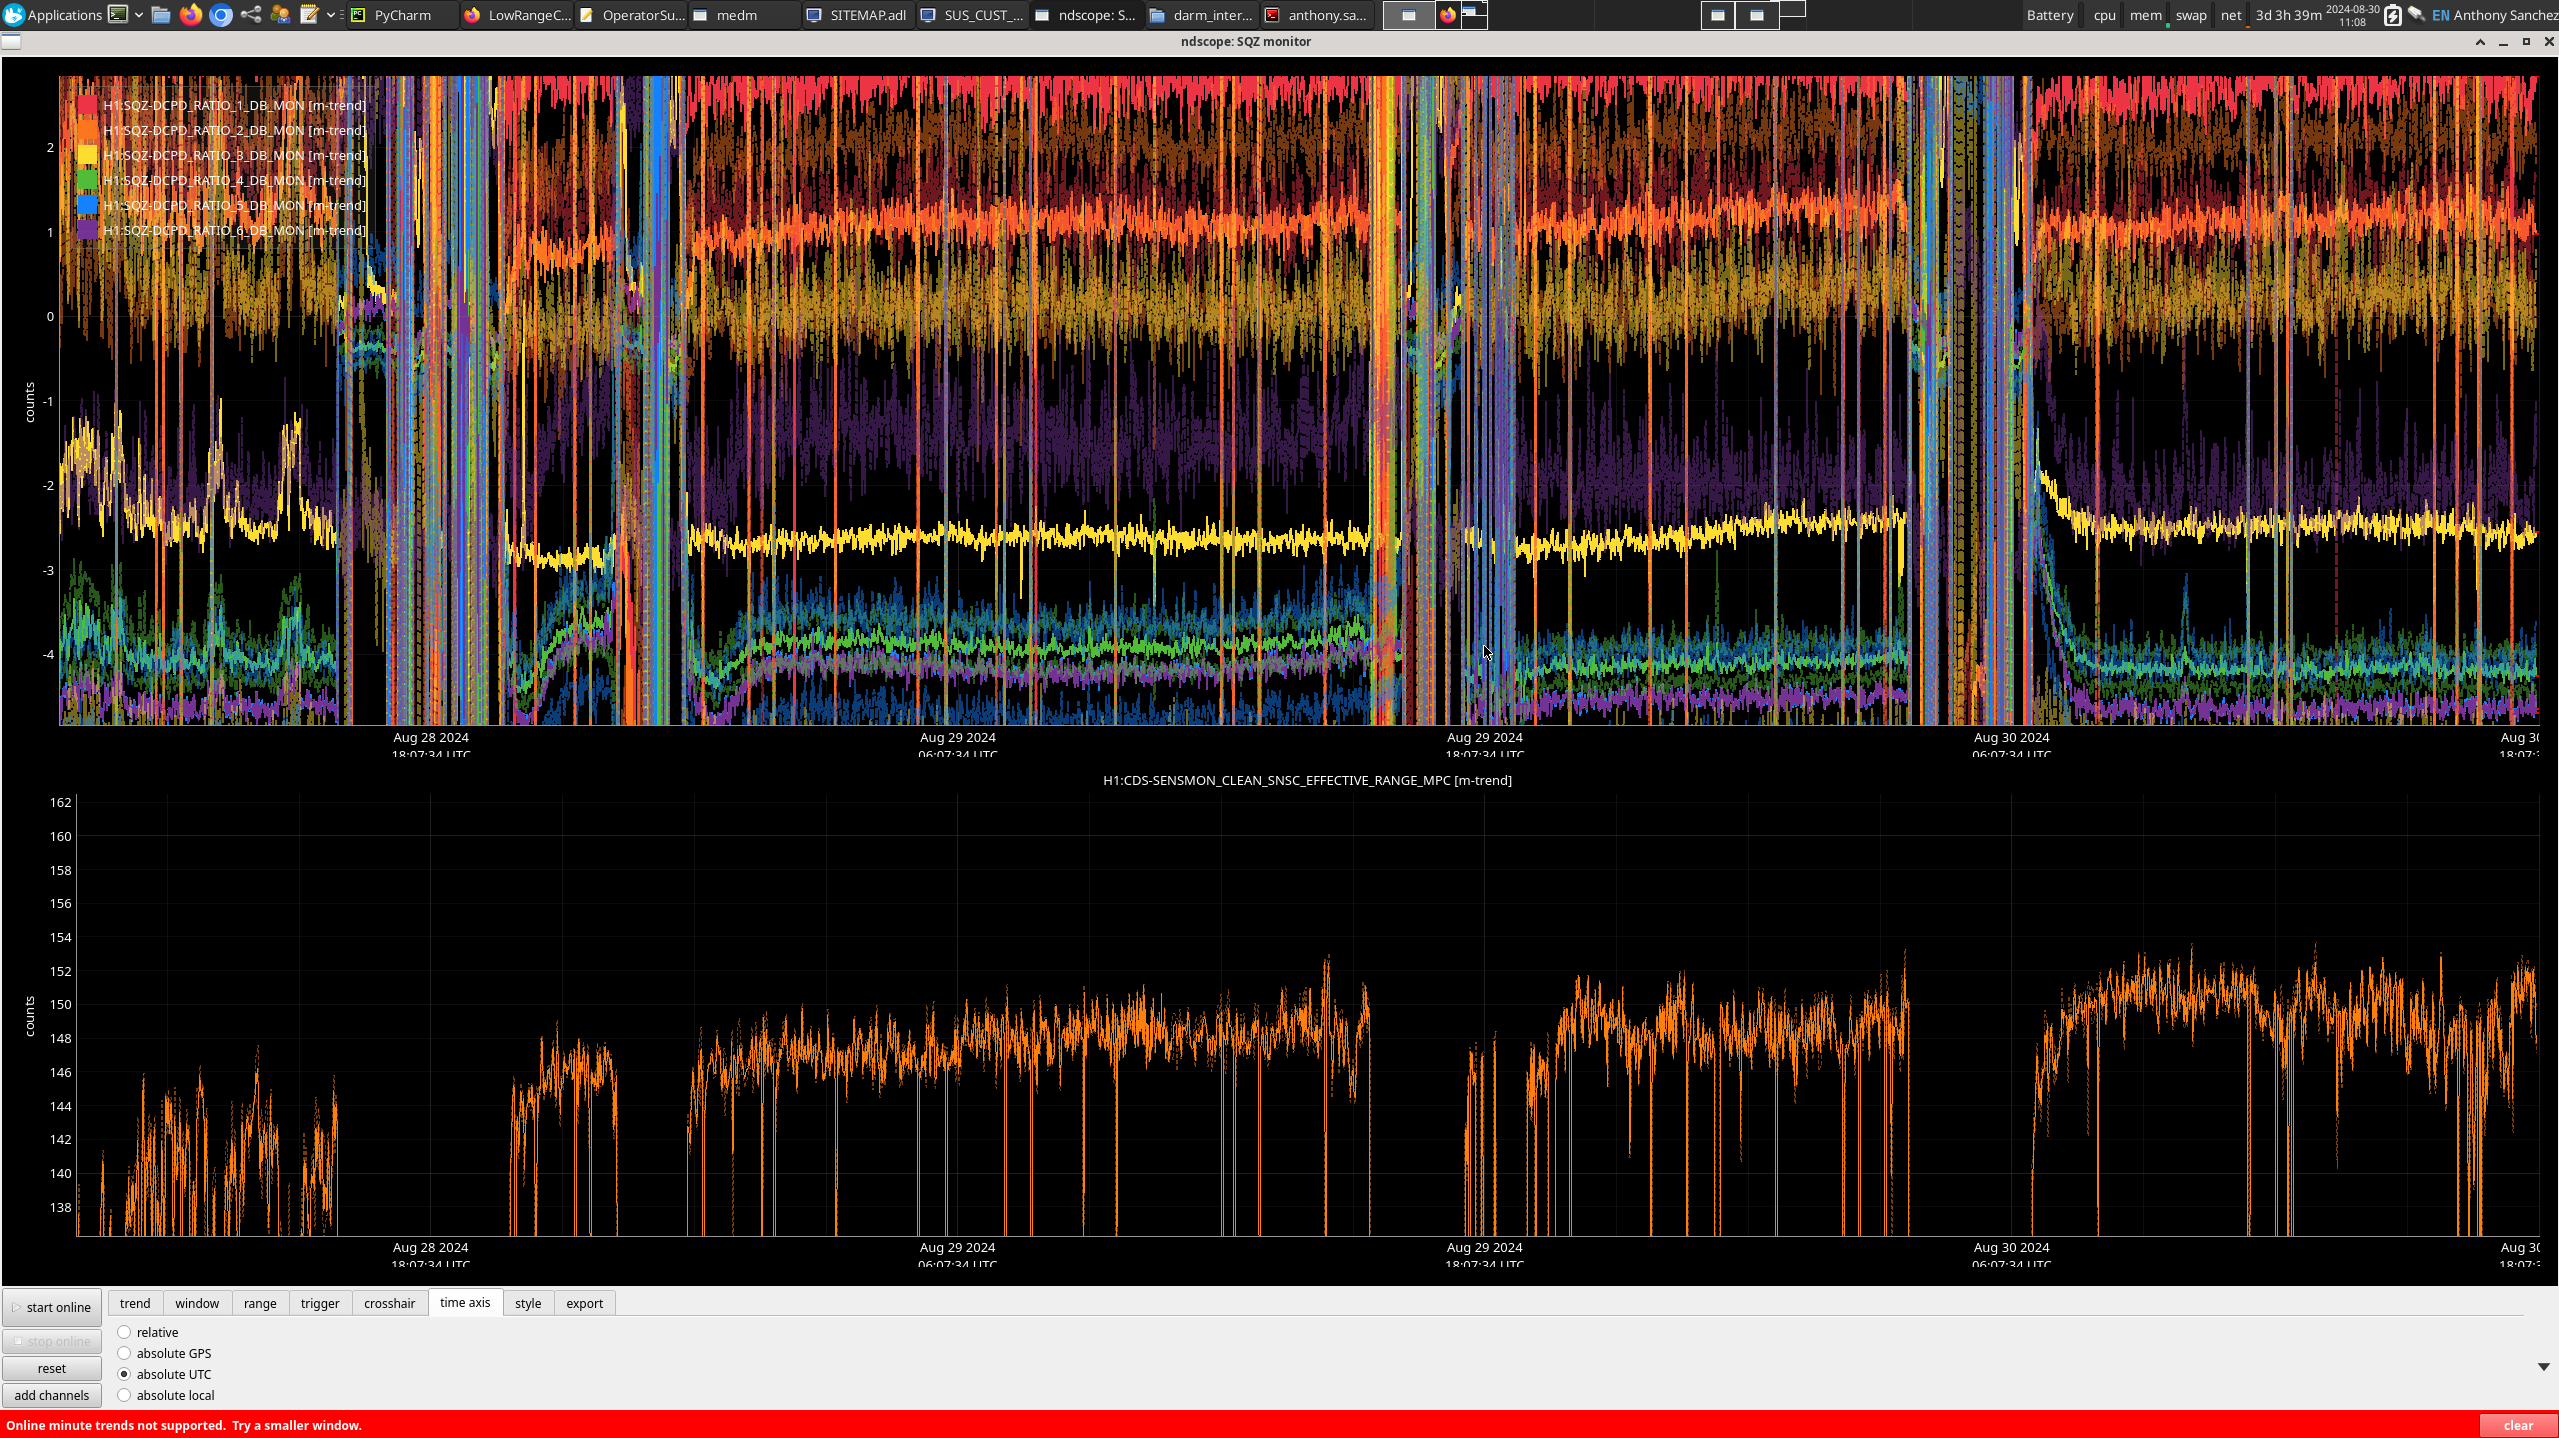This screenshot has width=2559, height=1438.
Task: Switch to the PyCharm taskbar window
Action: (403, 15)
